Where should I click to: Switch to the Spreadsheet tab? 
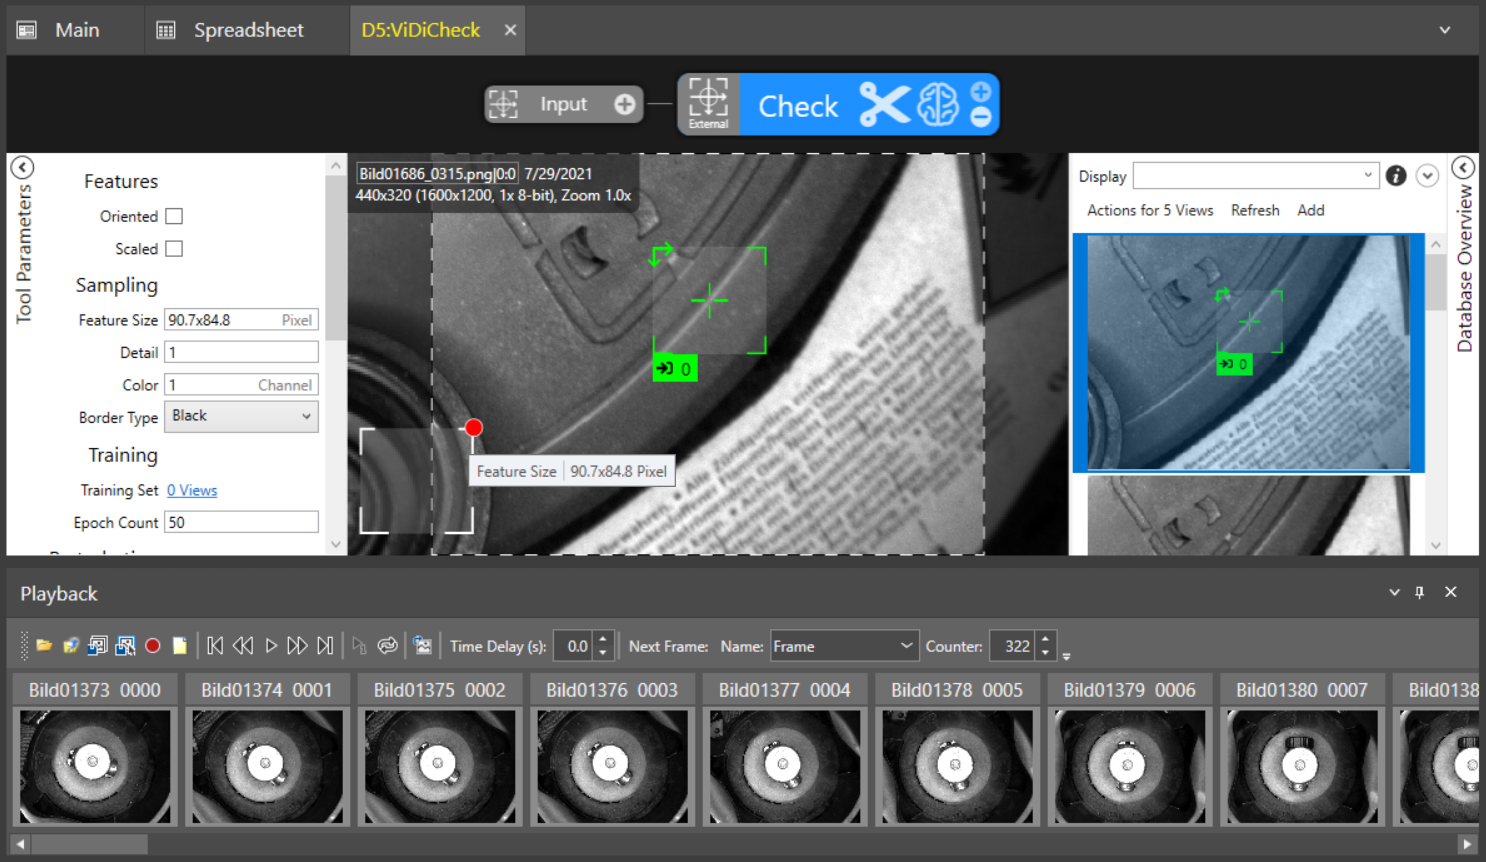[x=231, y=30]
